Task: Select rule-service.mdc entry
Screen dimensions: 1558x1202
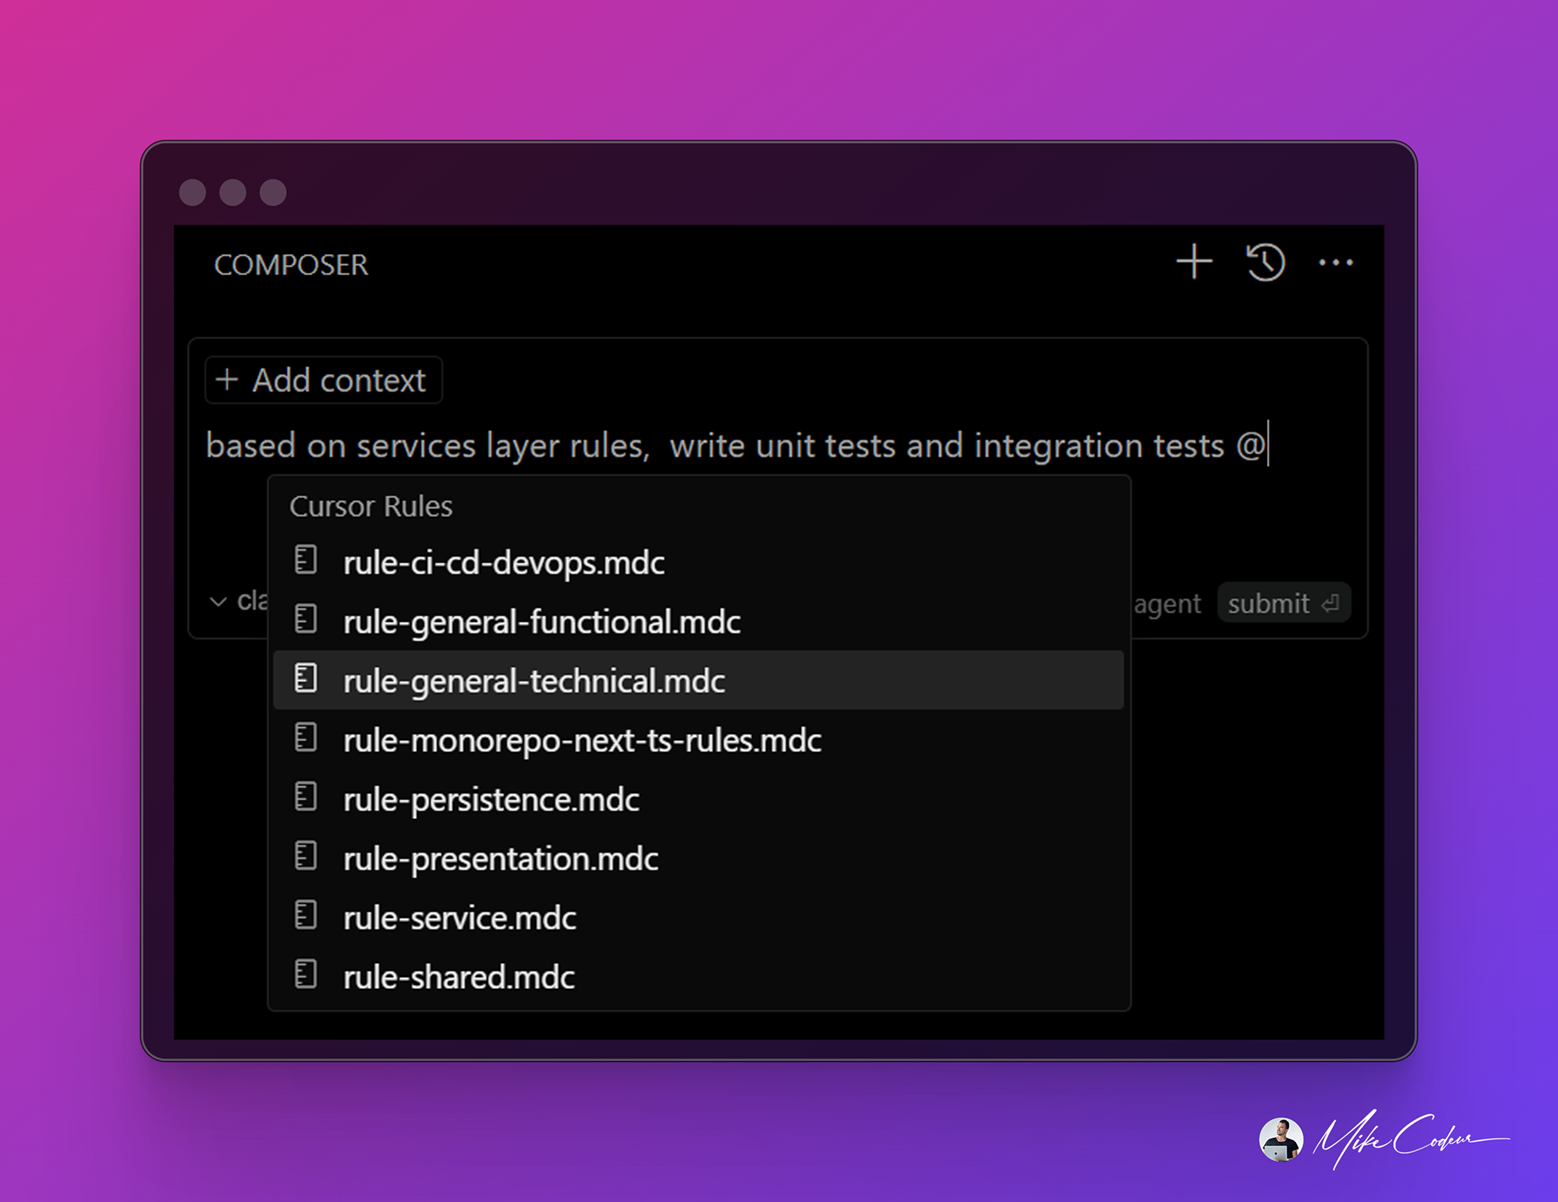Action: tap(698, 917)
